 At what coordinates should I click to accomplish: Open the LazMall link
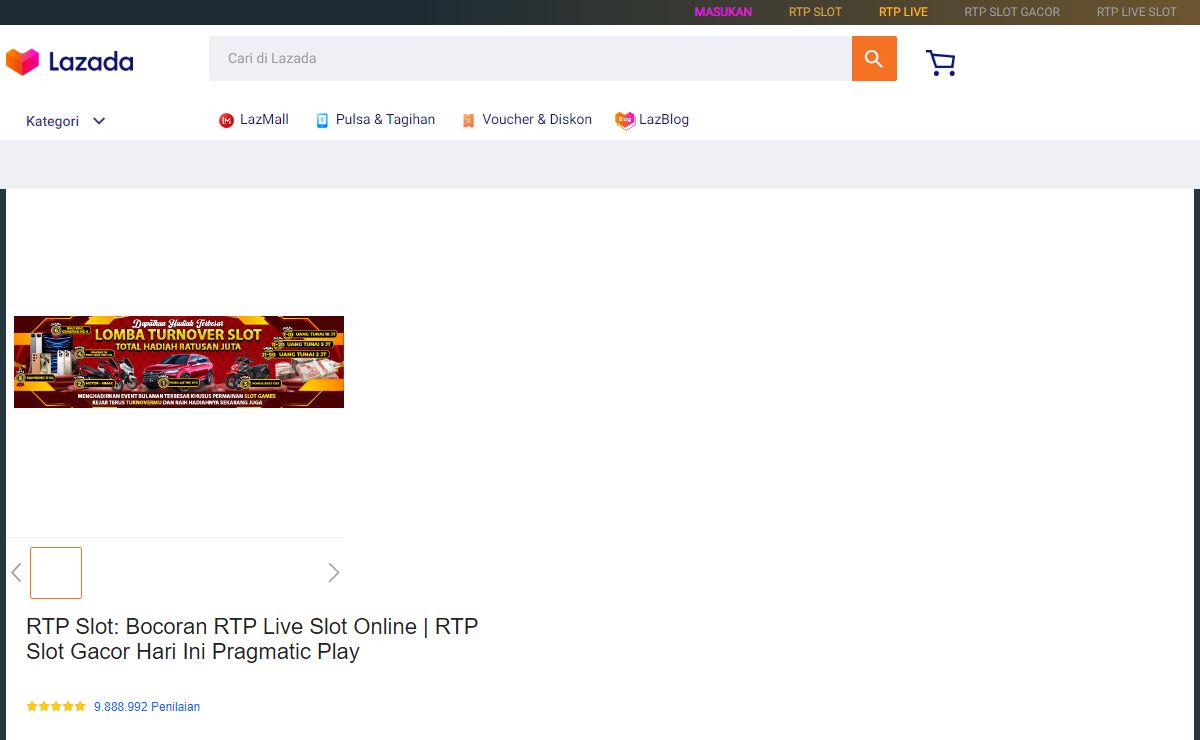(x=264, y=119)
